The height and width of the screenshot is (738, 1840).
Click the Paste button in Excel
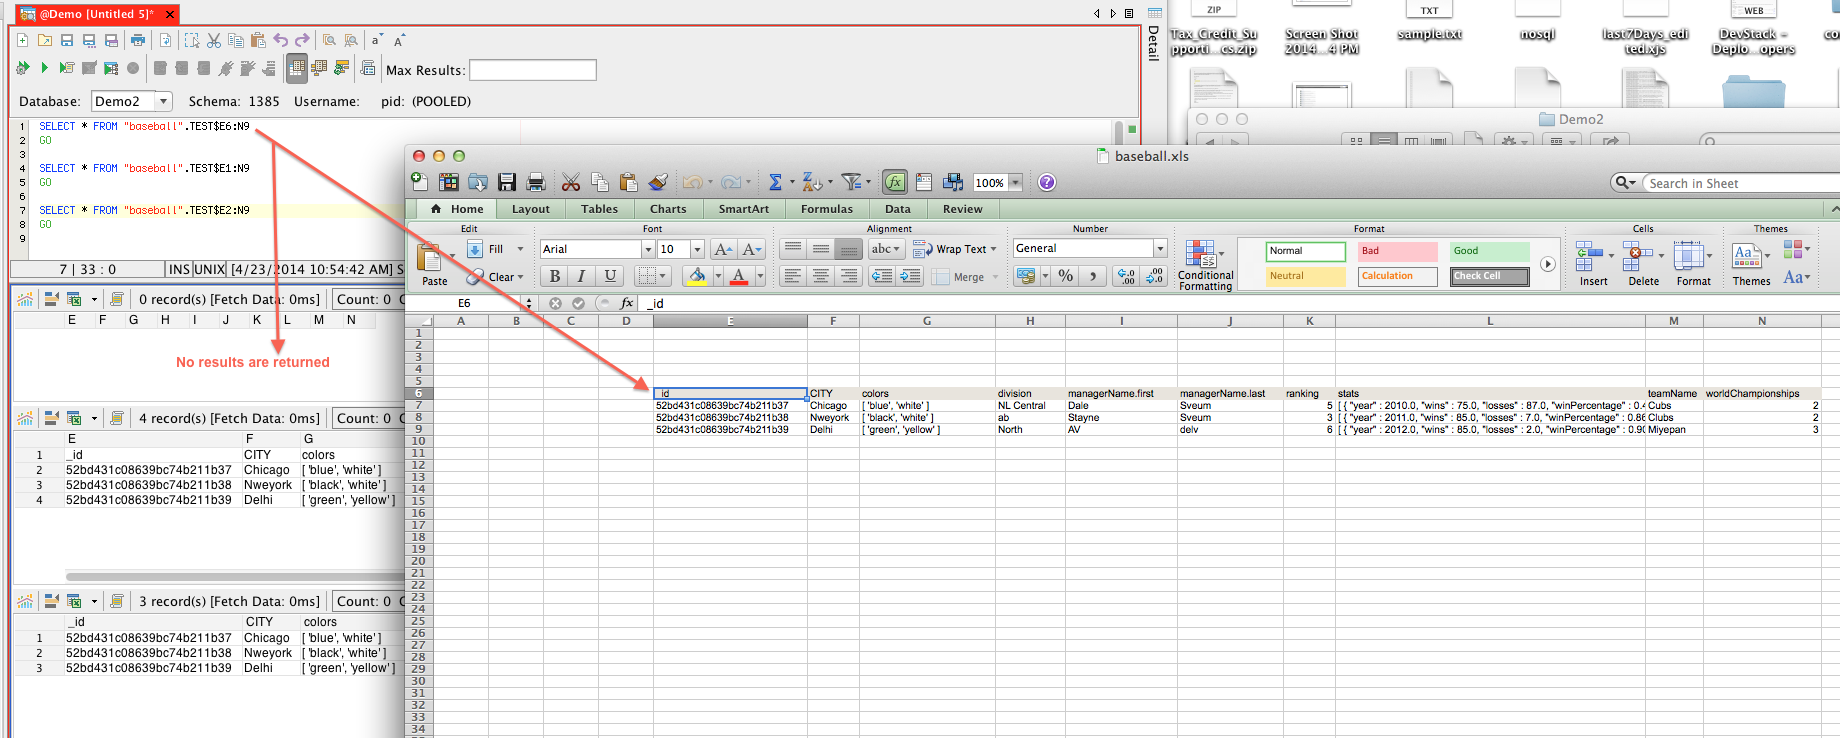pyautogui.click(x=434, y=264)
